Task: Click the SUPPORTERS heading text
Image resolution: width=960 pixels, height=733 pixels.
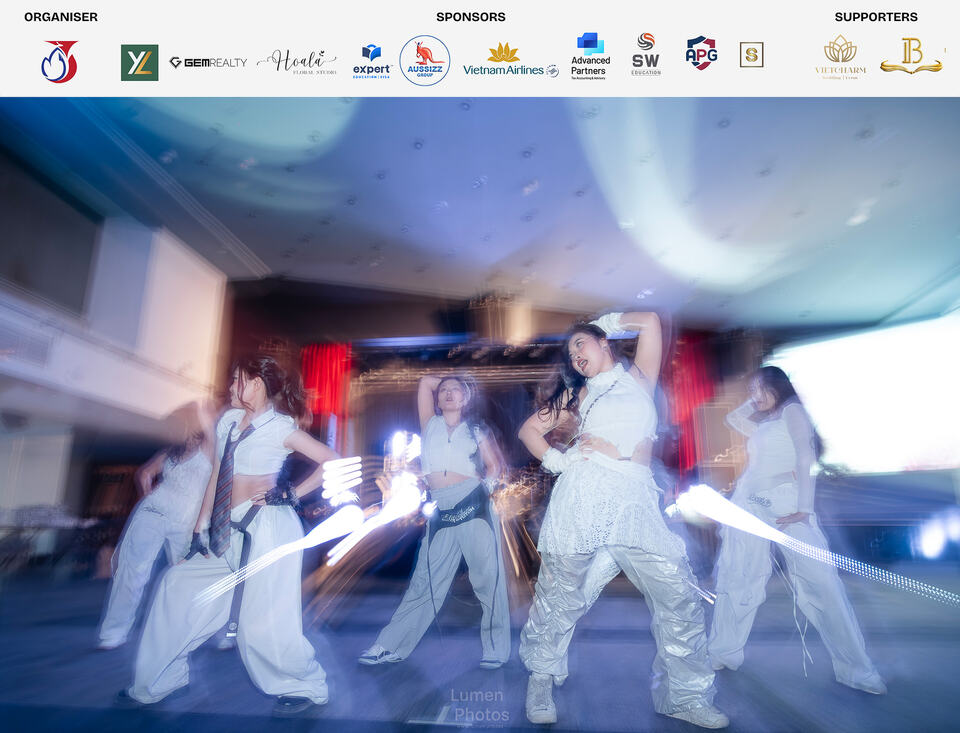Action: click(x=876, y=17)
